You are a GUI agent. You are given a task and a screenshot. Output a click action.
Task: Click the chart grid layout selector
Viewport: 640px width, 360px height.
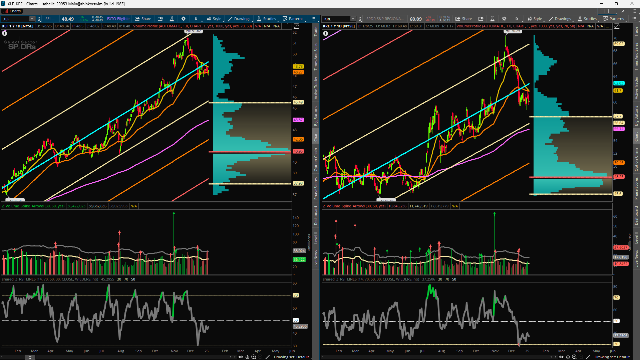tap(608, 11)
